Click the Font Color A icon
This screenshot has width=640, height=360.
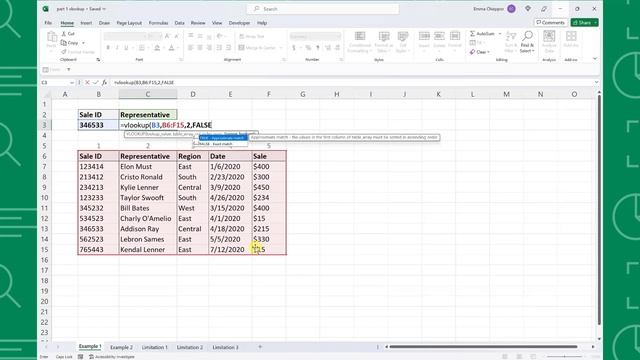click(172, 48)
